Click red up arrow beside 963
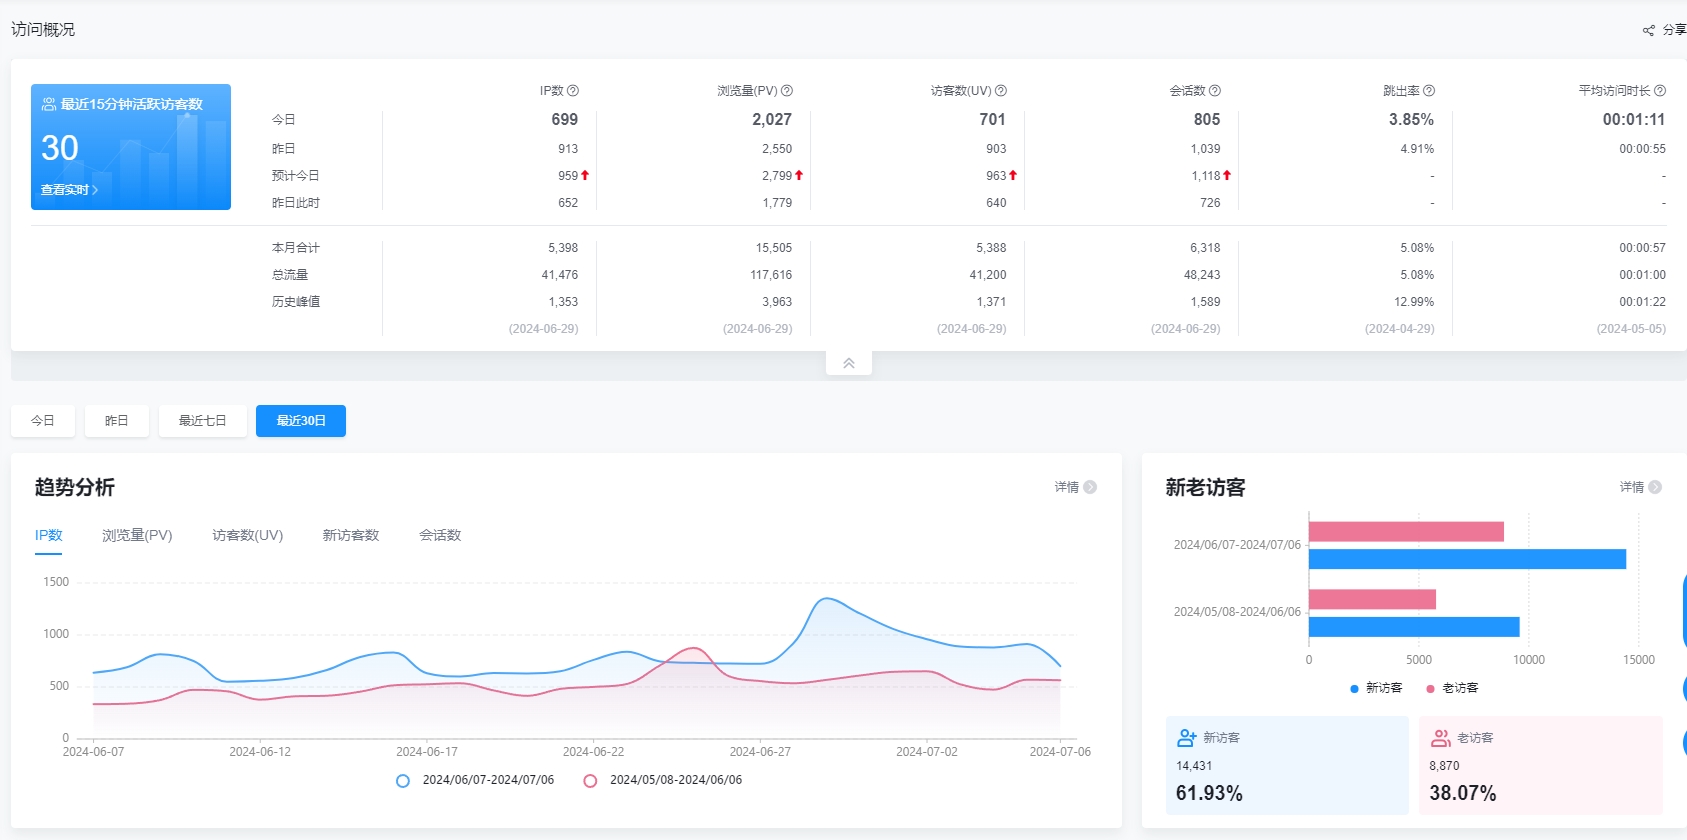This screenshot has width=1687, height=840. pyautogui.click(x=1013, y=175)
